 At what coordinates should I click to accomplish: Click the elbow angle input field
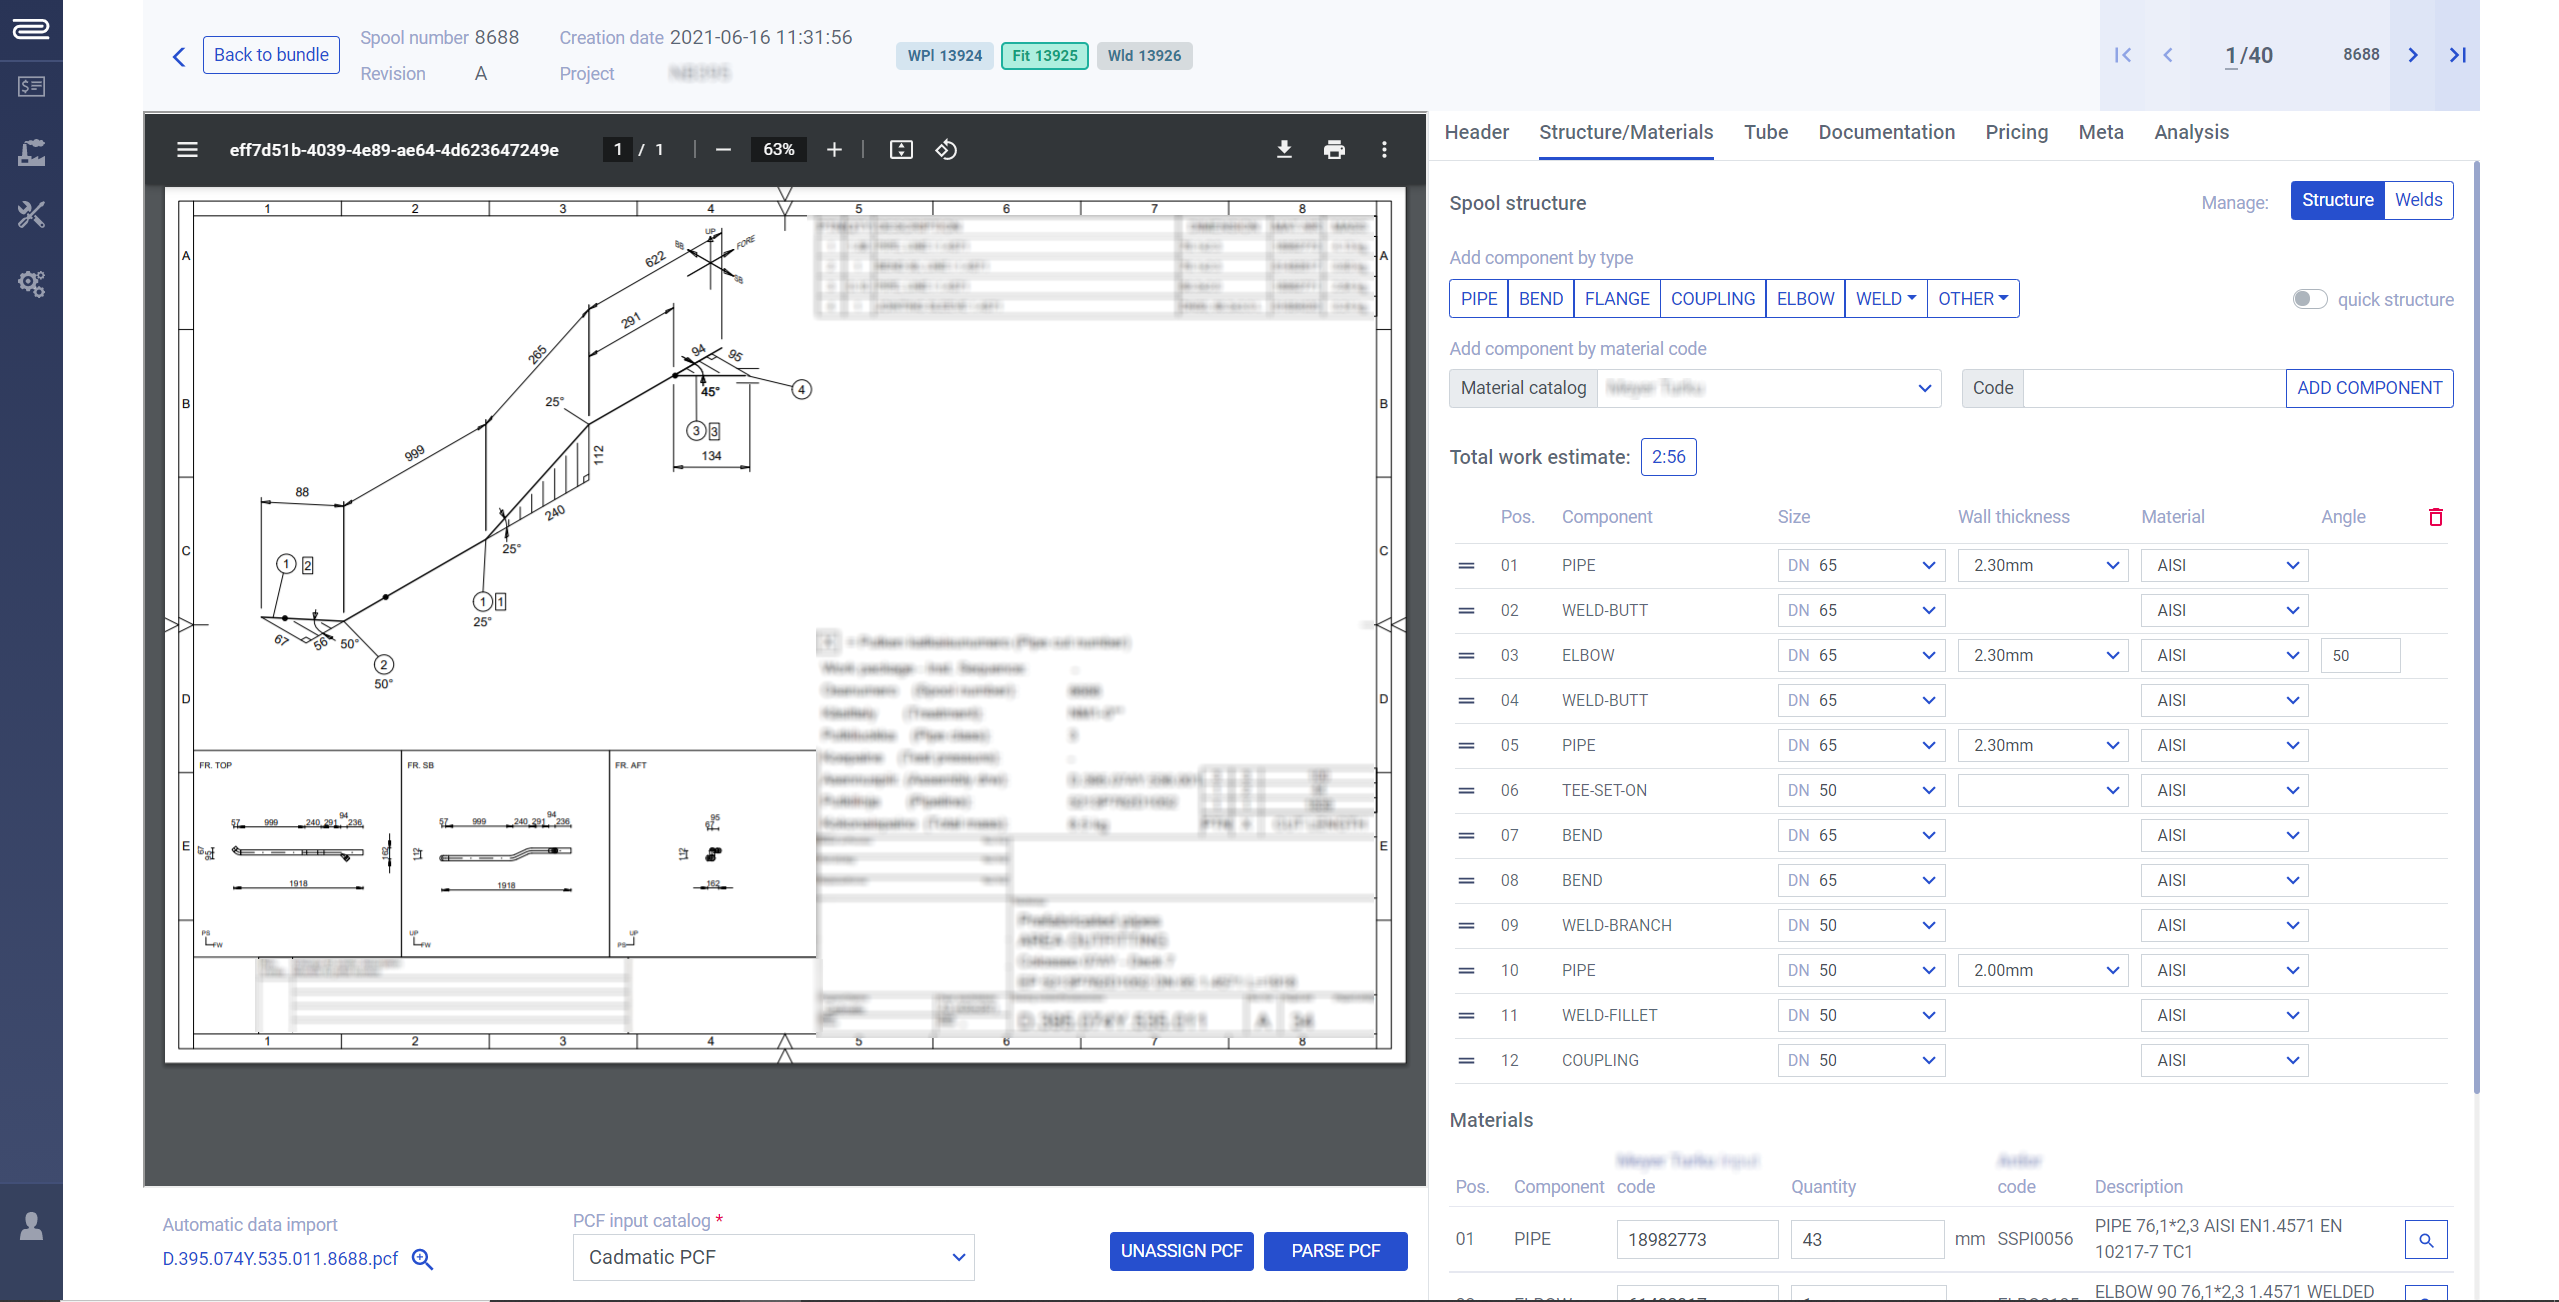2359,656
